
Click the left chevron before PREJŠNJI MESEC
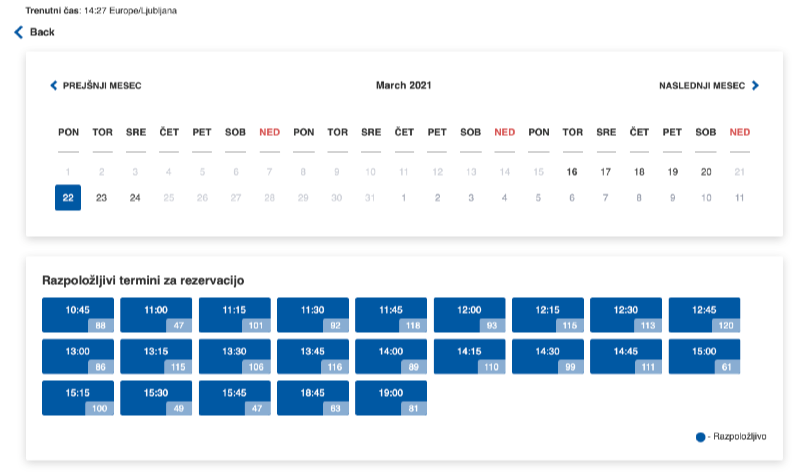click(x=54, y=85)
